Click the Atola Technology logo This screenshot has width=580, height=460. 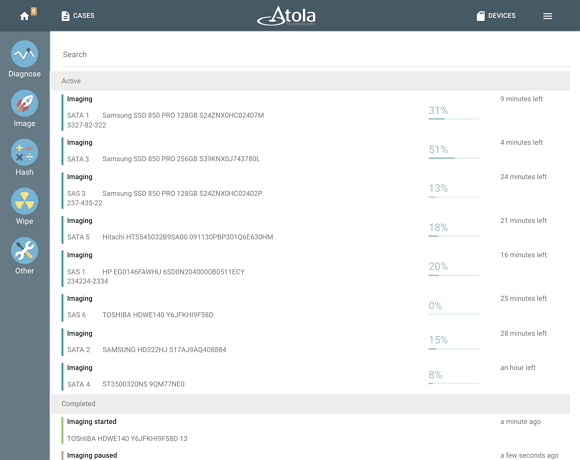click(x=286, y=16)
